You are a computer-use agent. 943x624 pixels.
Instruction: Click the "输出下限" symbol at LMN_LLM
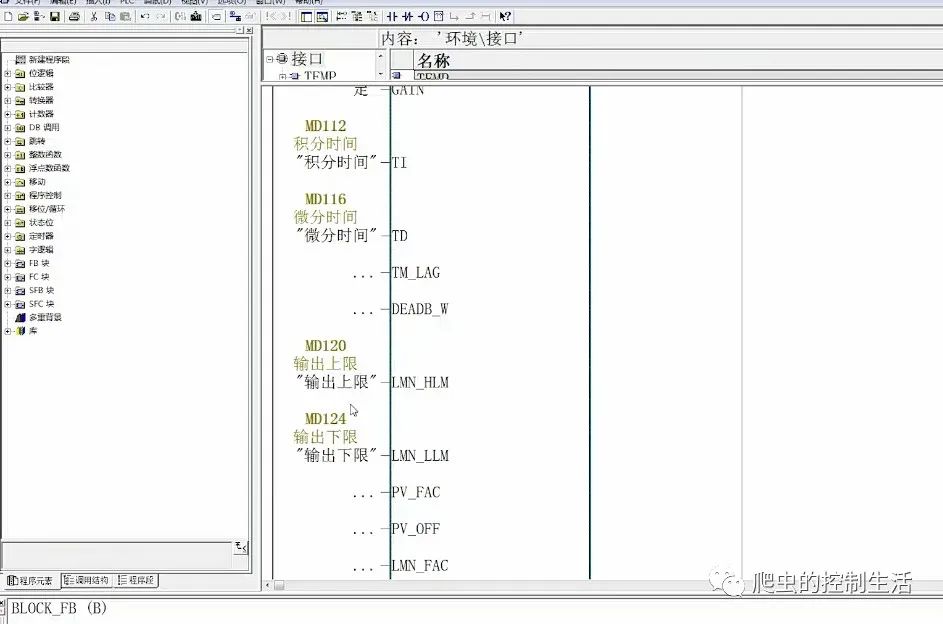pyautogui.click(x=336, y=456)
